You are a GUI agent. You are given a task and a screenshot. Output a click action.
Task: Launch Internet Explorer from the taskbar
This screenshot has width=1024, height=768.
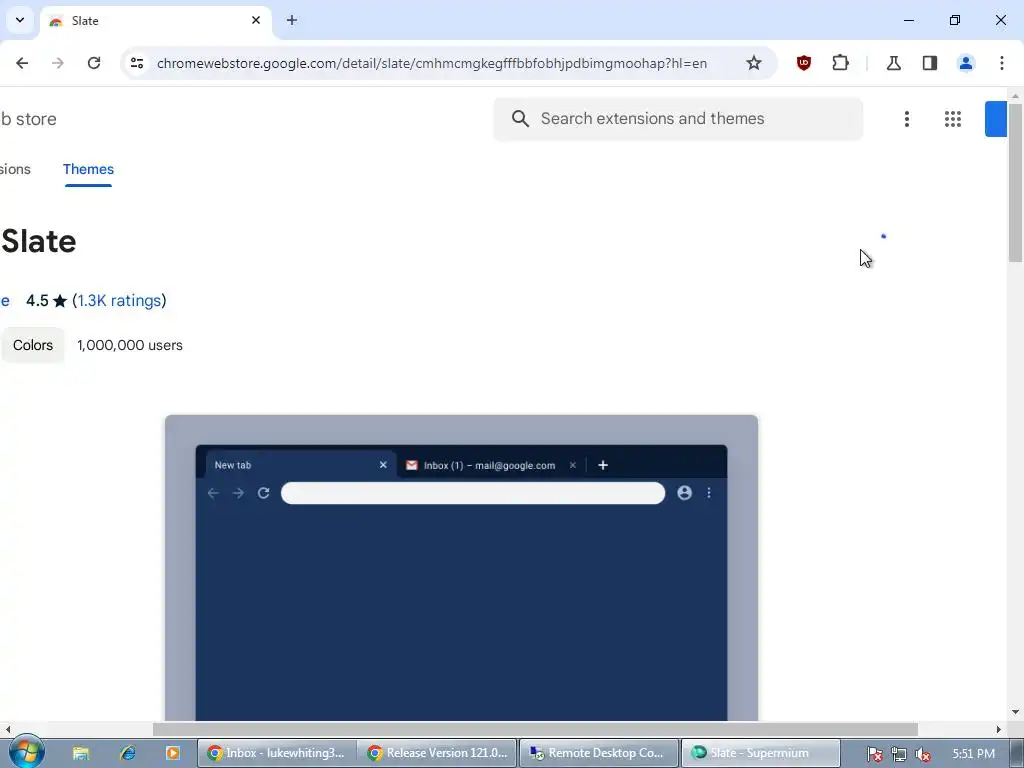tap(127, 753)
